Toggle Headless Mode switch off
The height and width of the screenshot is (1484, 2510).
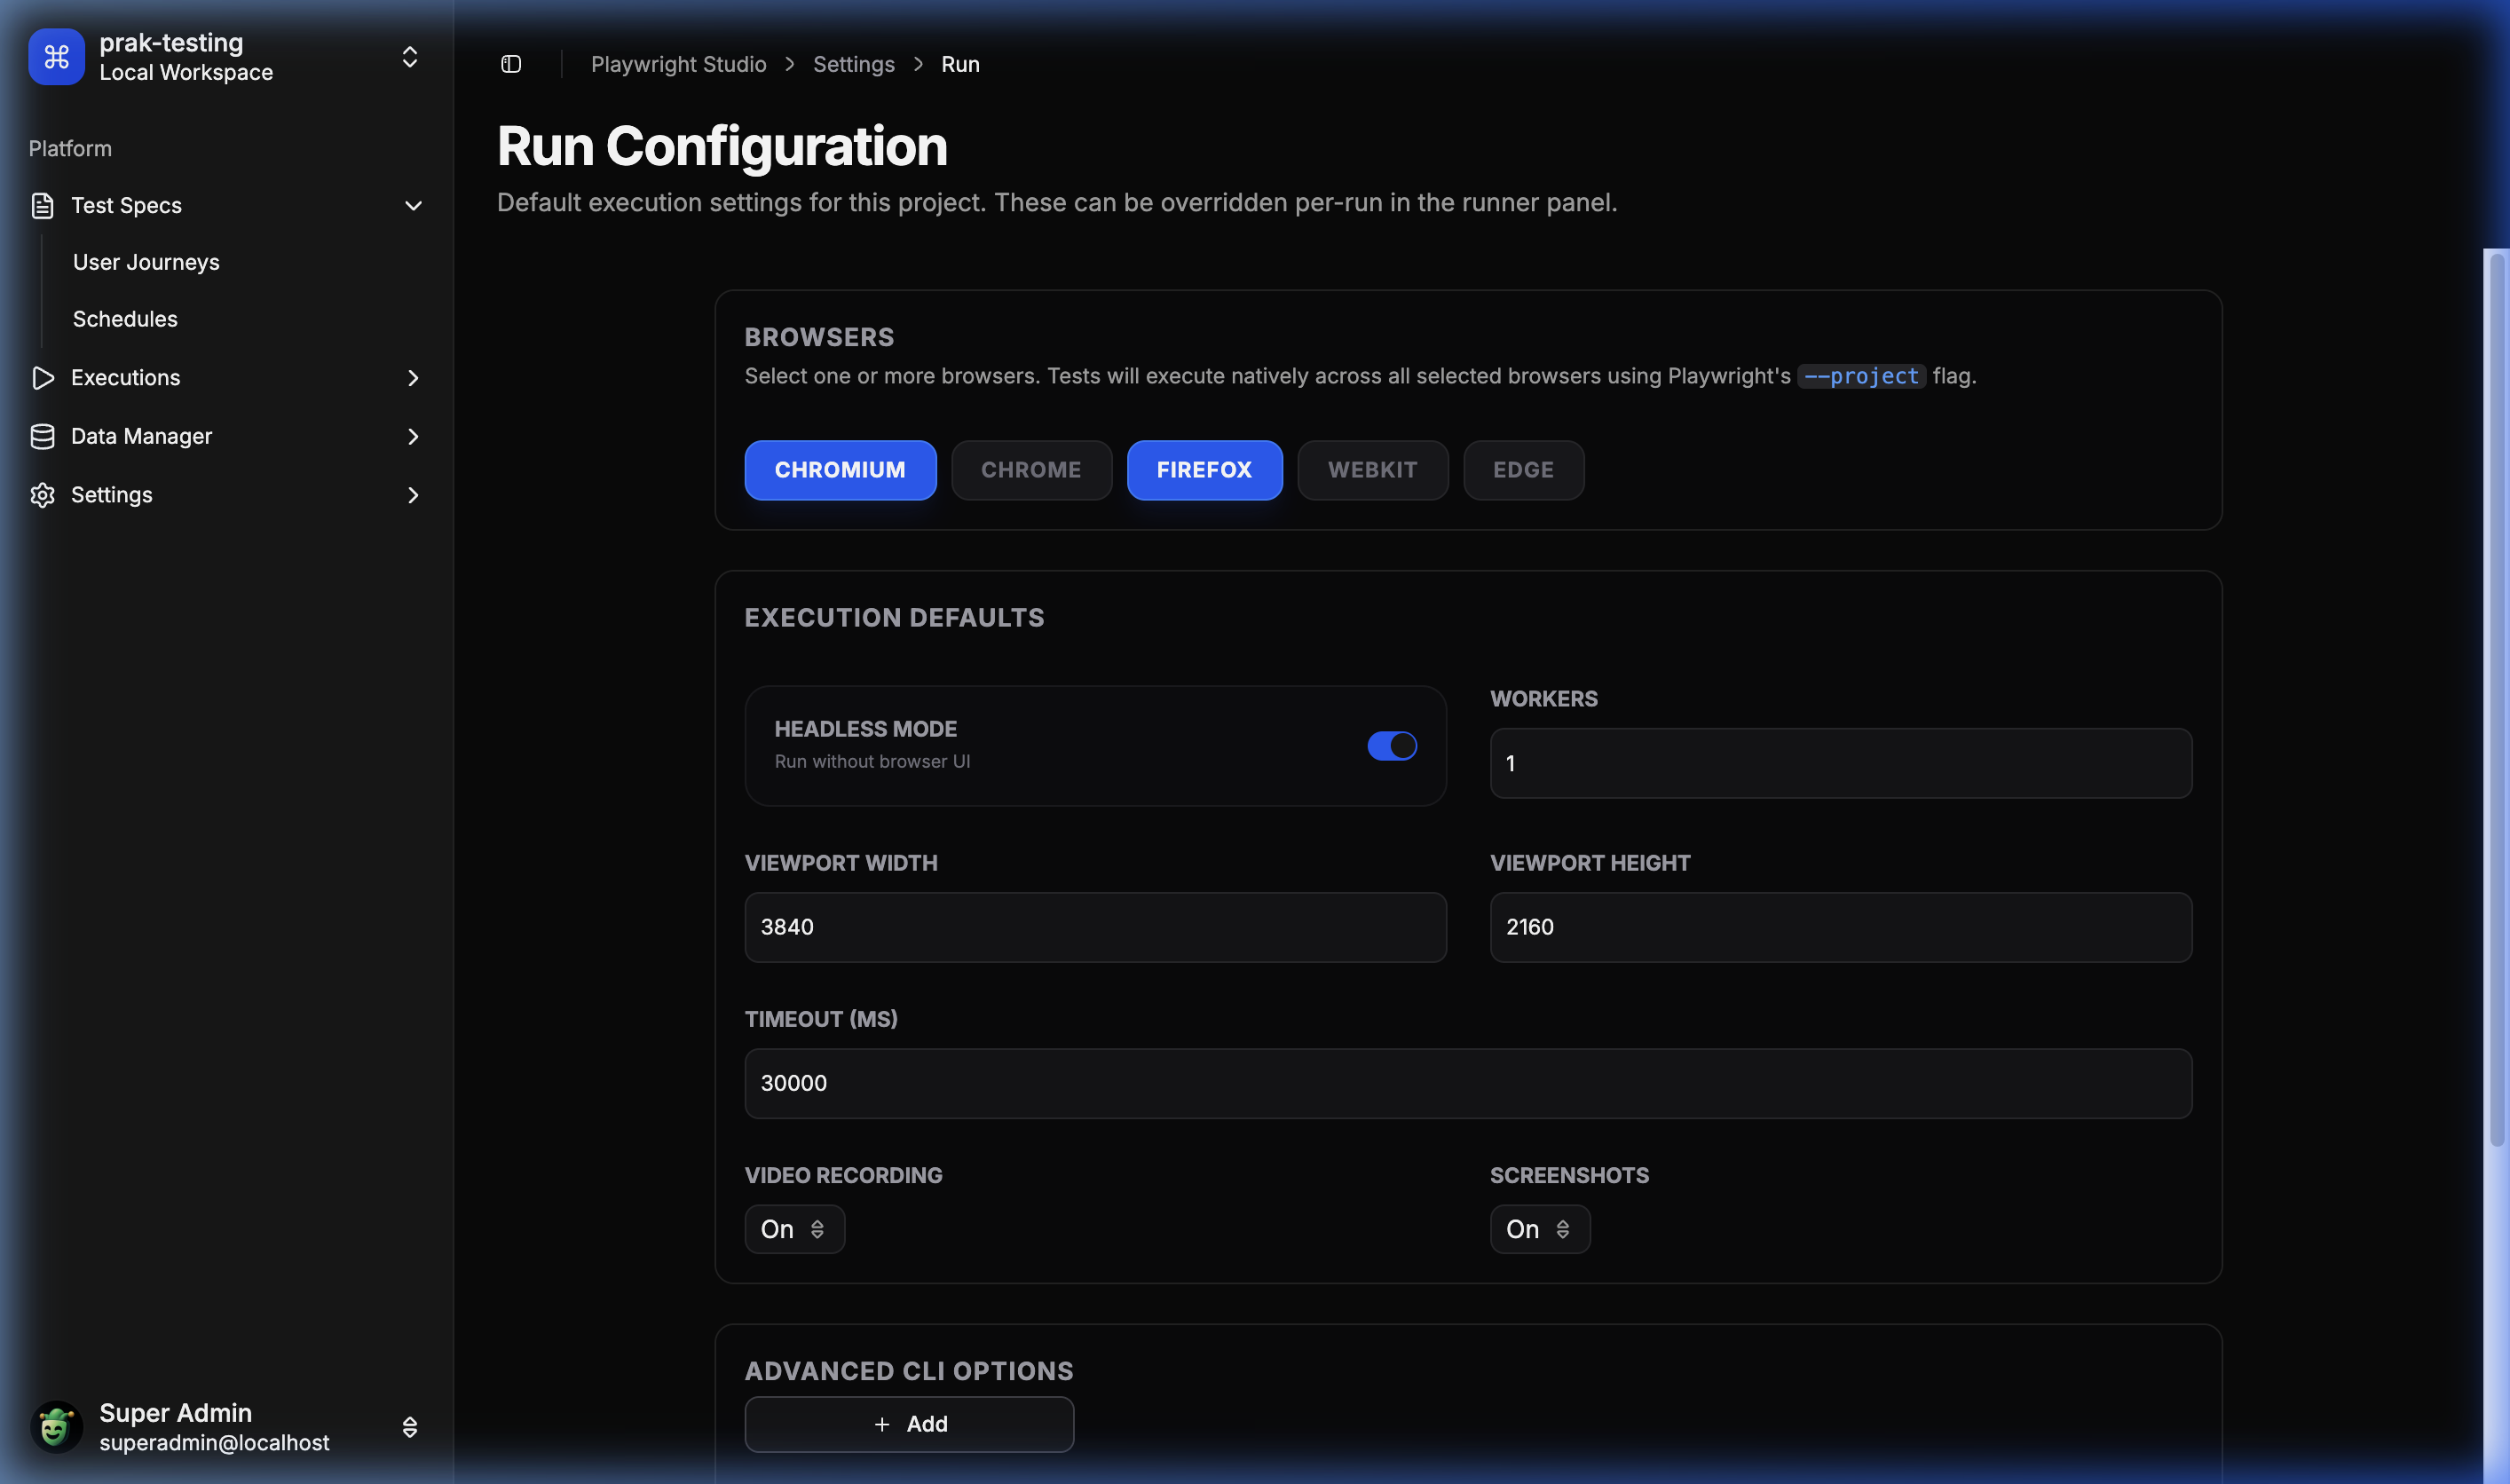[x=1392, y=746]
